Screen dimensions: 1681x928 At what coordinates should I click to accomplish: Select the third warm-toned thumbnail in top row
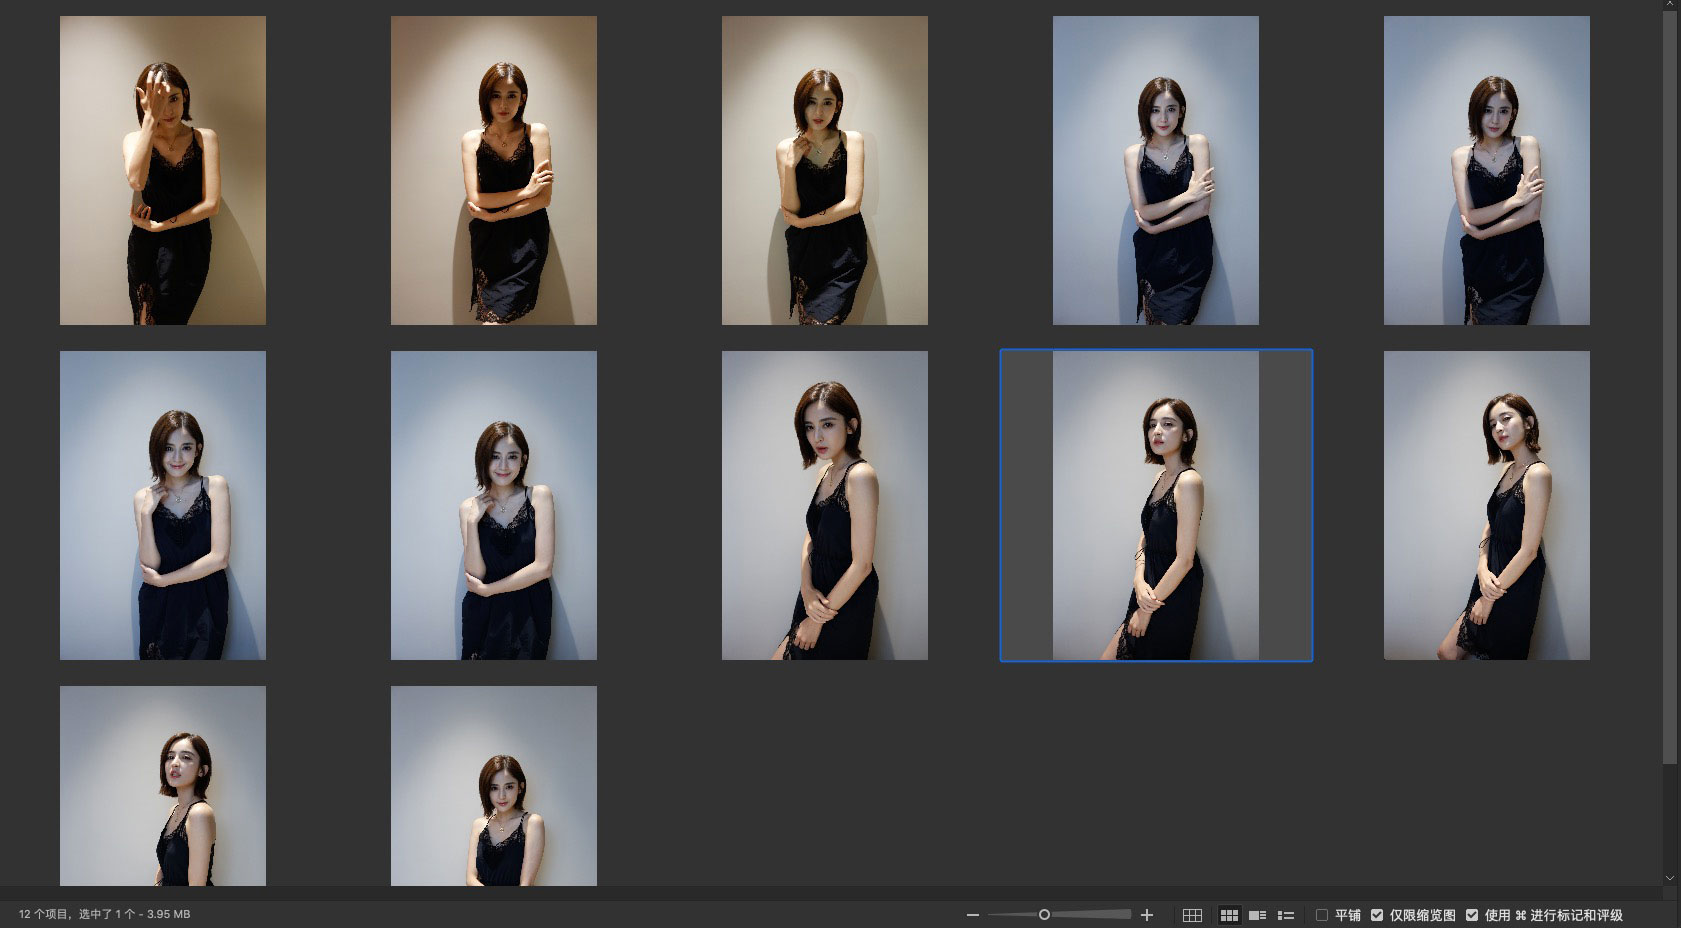(x=824, y=170)
